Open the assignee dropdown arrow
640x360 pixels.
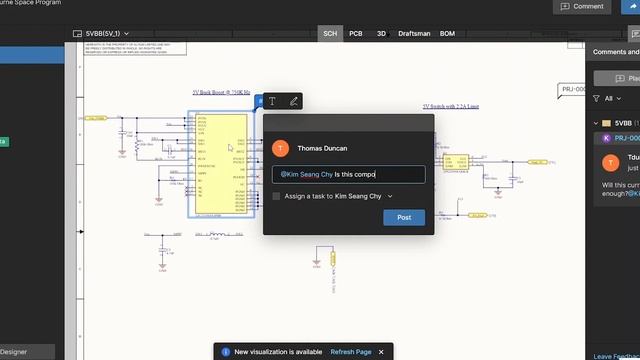pos(390,196)
